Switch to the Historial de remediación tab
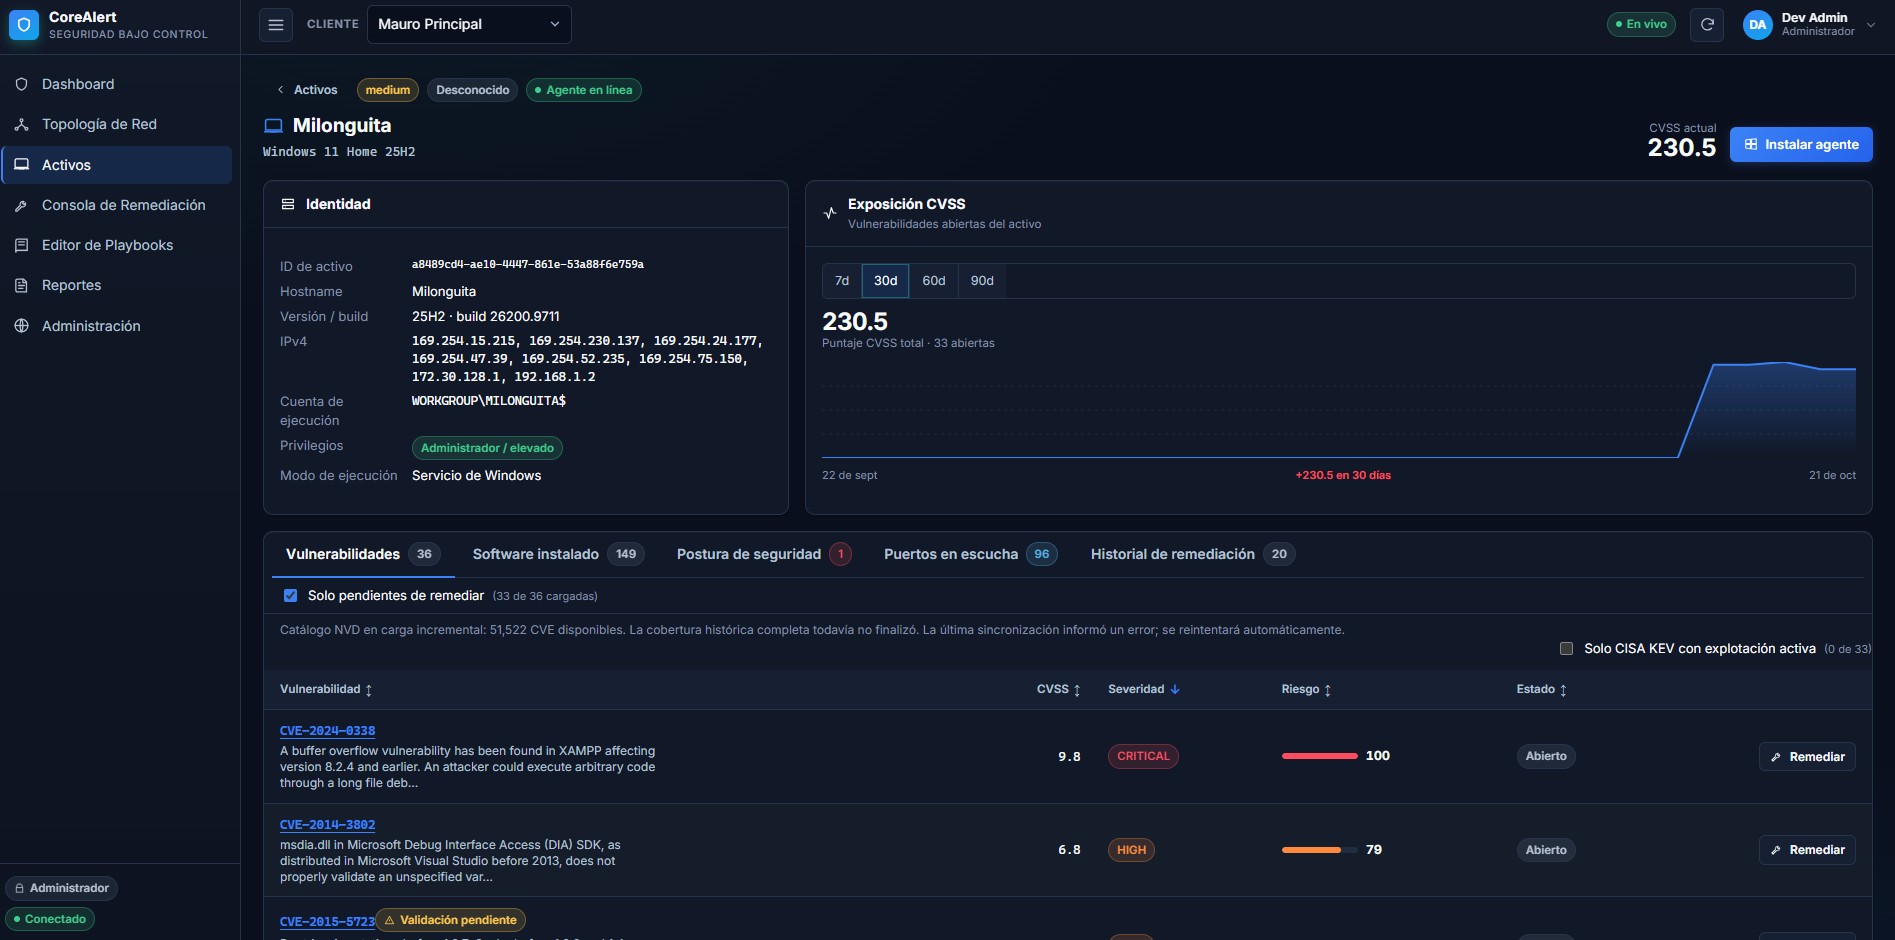The height and width of the screenshot is (940, 1895). click(x=1192, y=554)
